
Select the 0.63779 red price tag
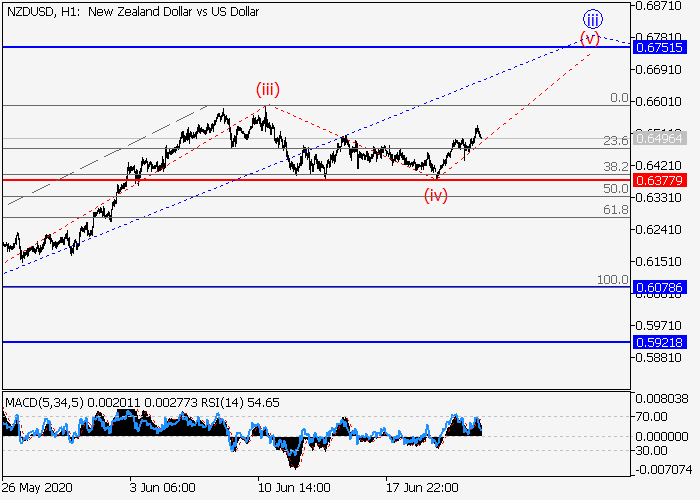coord(660,180)
